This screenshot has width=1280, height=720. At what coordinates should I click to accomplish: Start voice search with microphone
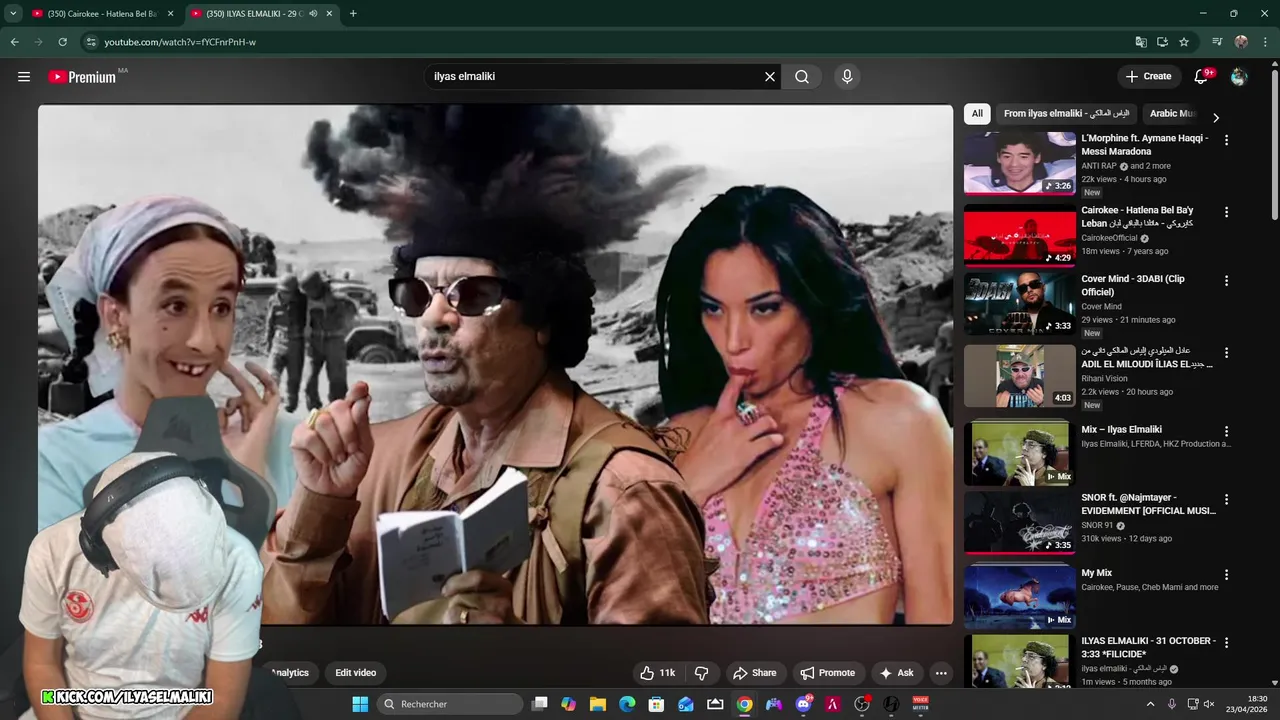(x=847, y=76)
